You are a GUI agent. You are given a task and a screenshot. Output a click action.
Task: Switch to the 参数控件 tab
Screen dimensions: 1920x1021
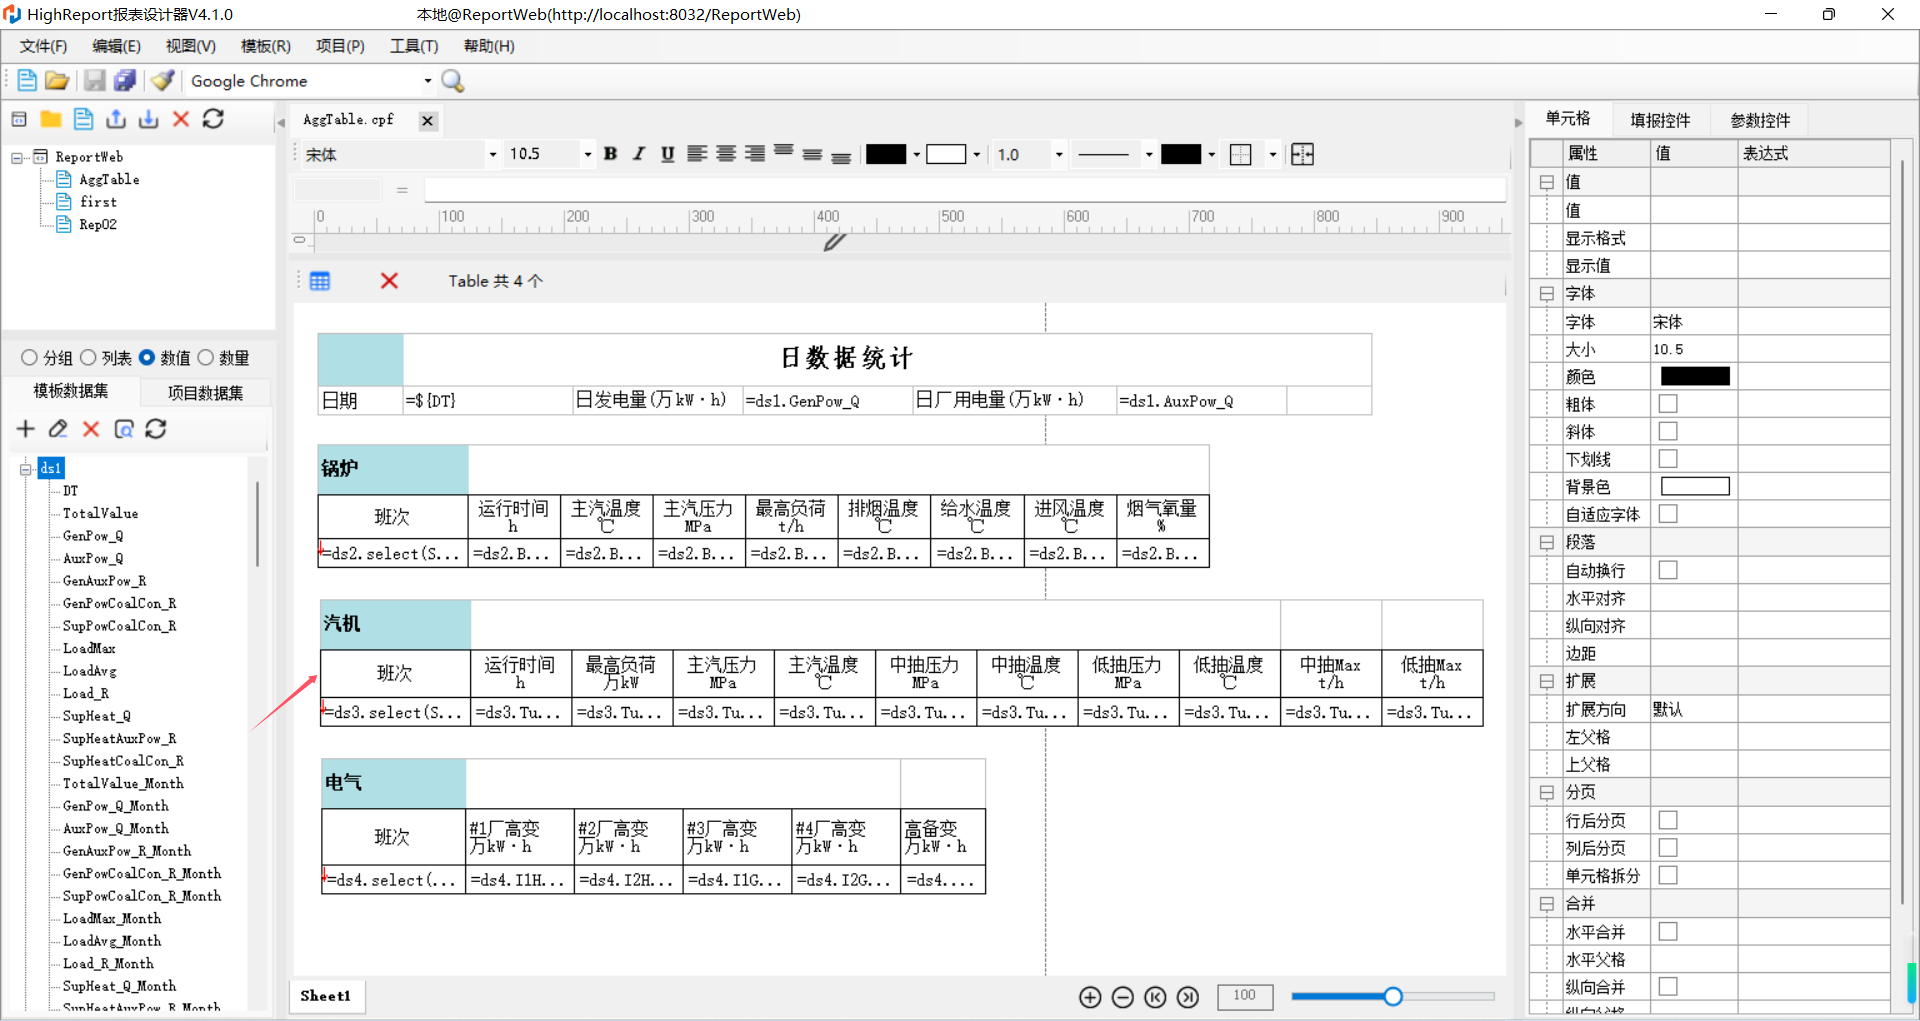1760,120
